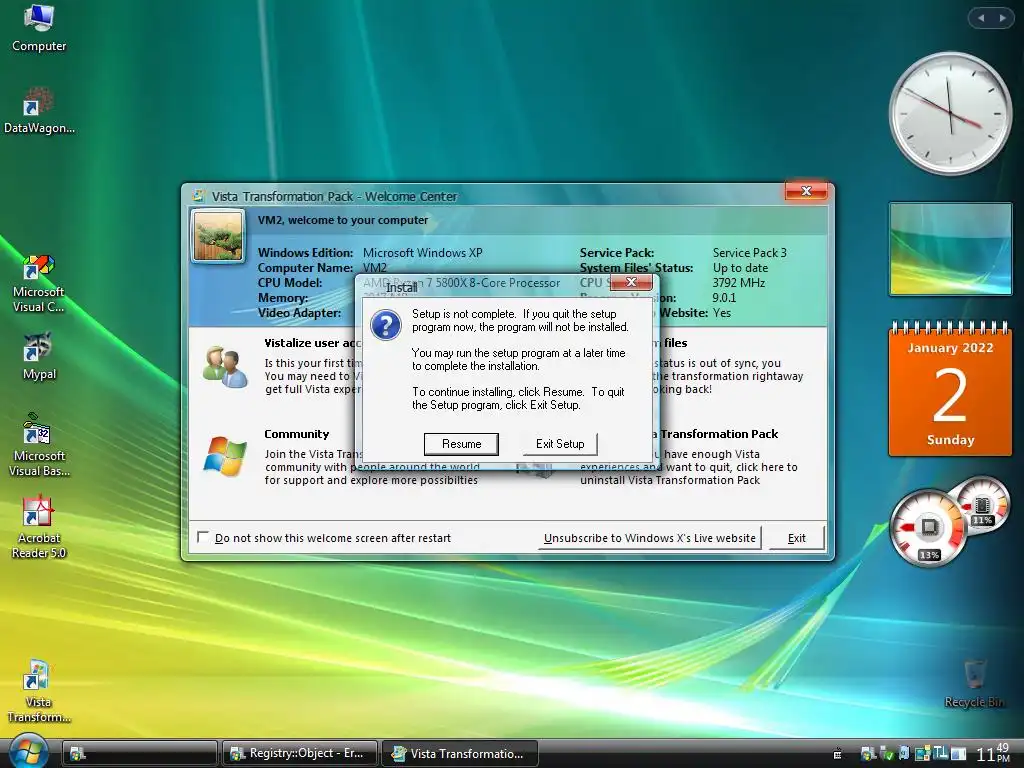Image resolution: width=1024 pixels, height=768 pixels.
Task: Open the Recycle Bin icon
Action: point(974,684)
